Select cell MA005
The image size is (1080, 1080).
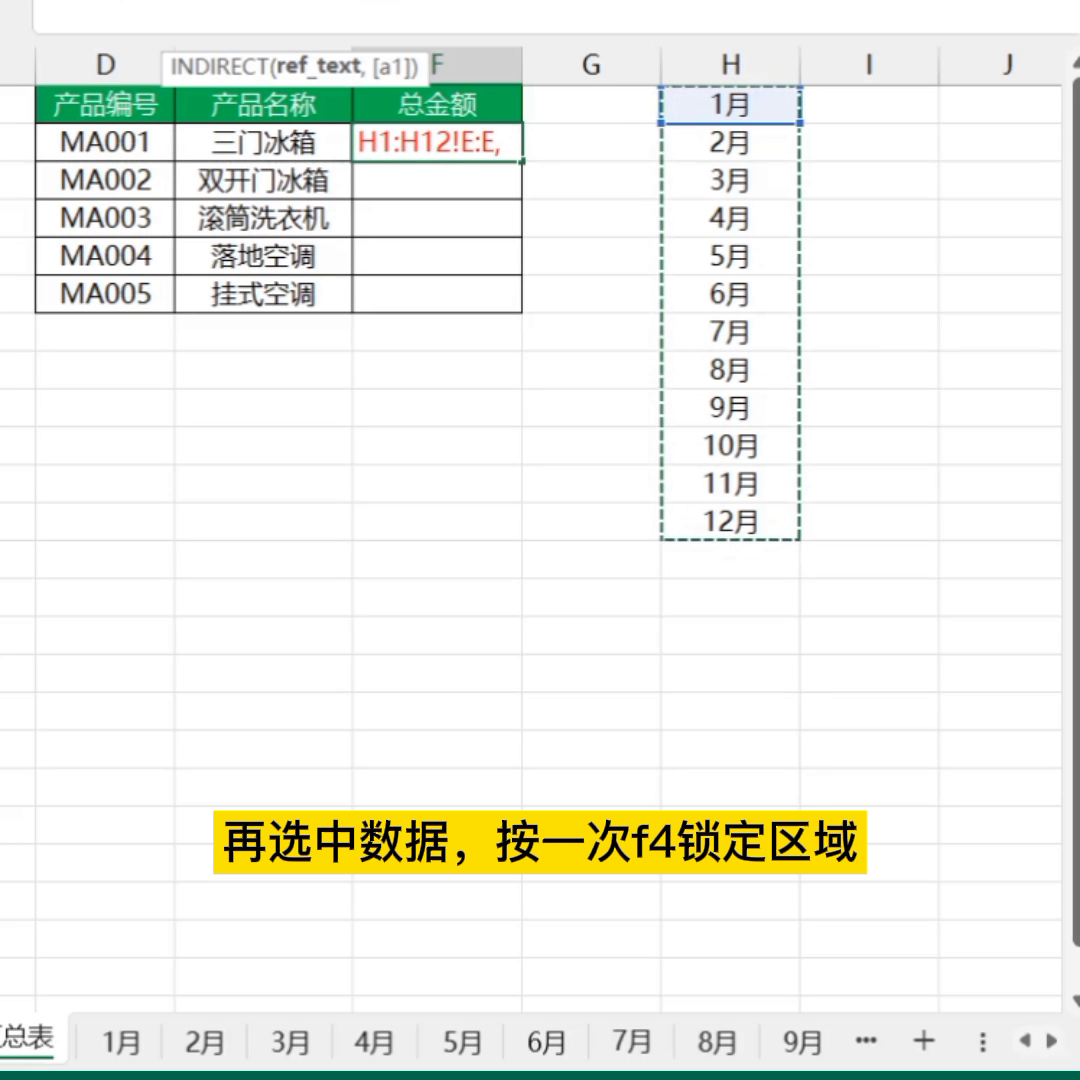coord(105,294)
